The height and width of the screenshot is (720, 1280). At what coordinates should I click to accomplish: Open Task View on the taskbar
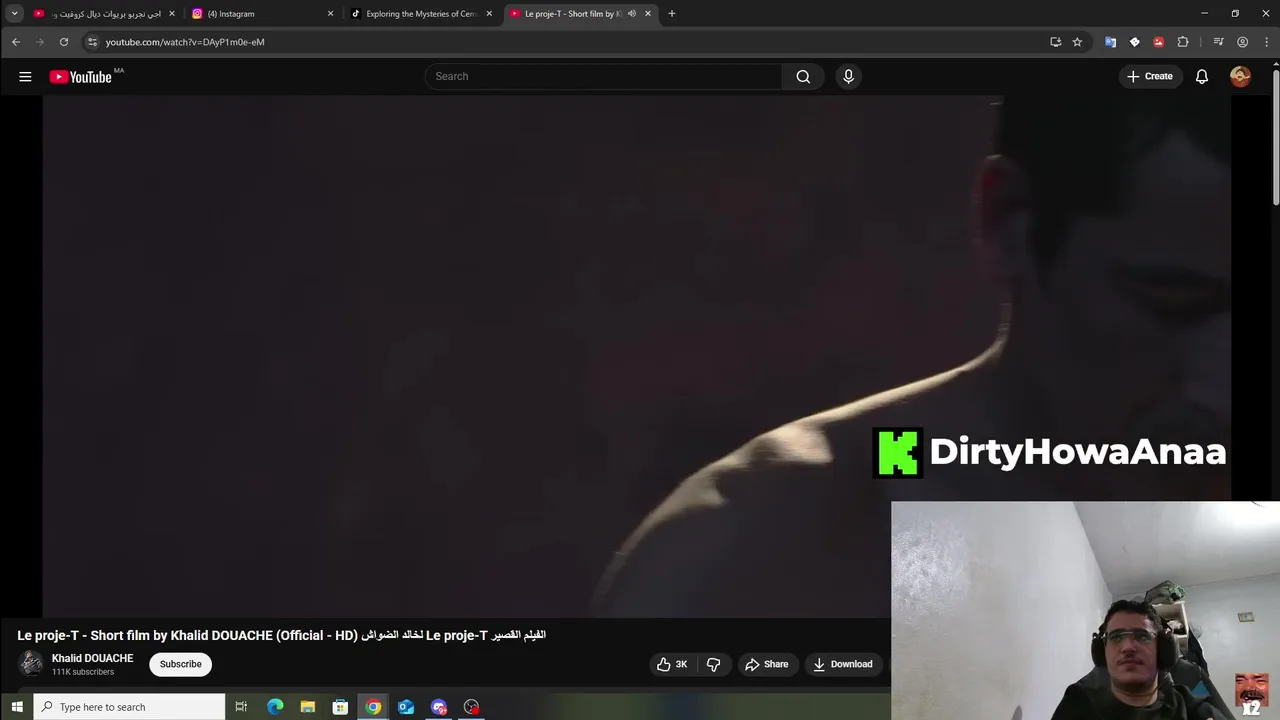coord(241,707)
